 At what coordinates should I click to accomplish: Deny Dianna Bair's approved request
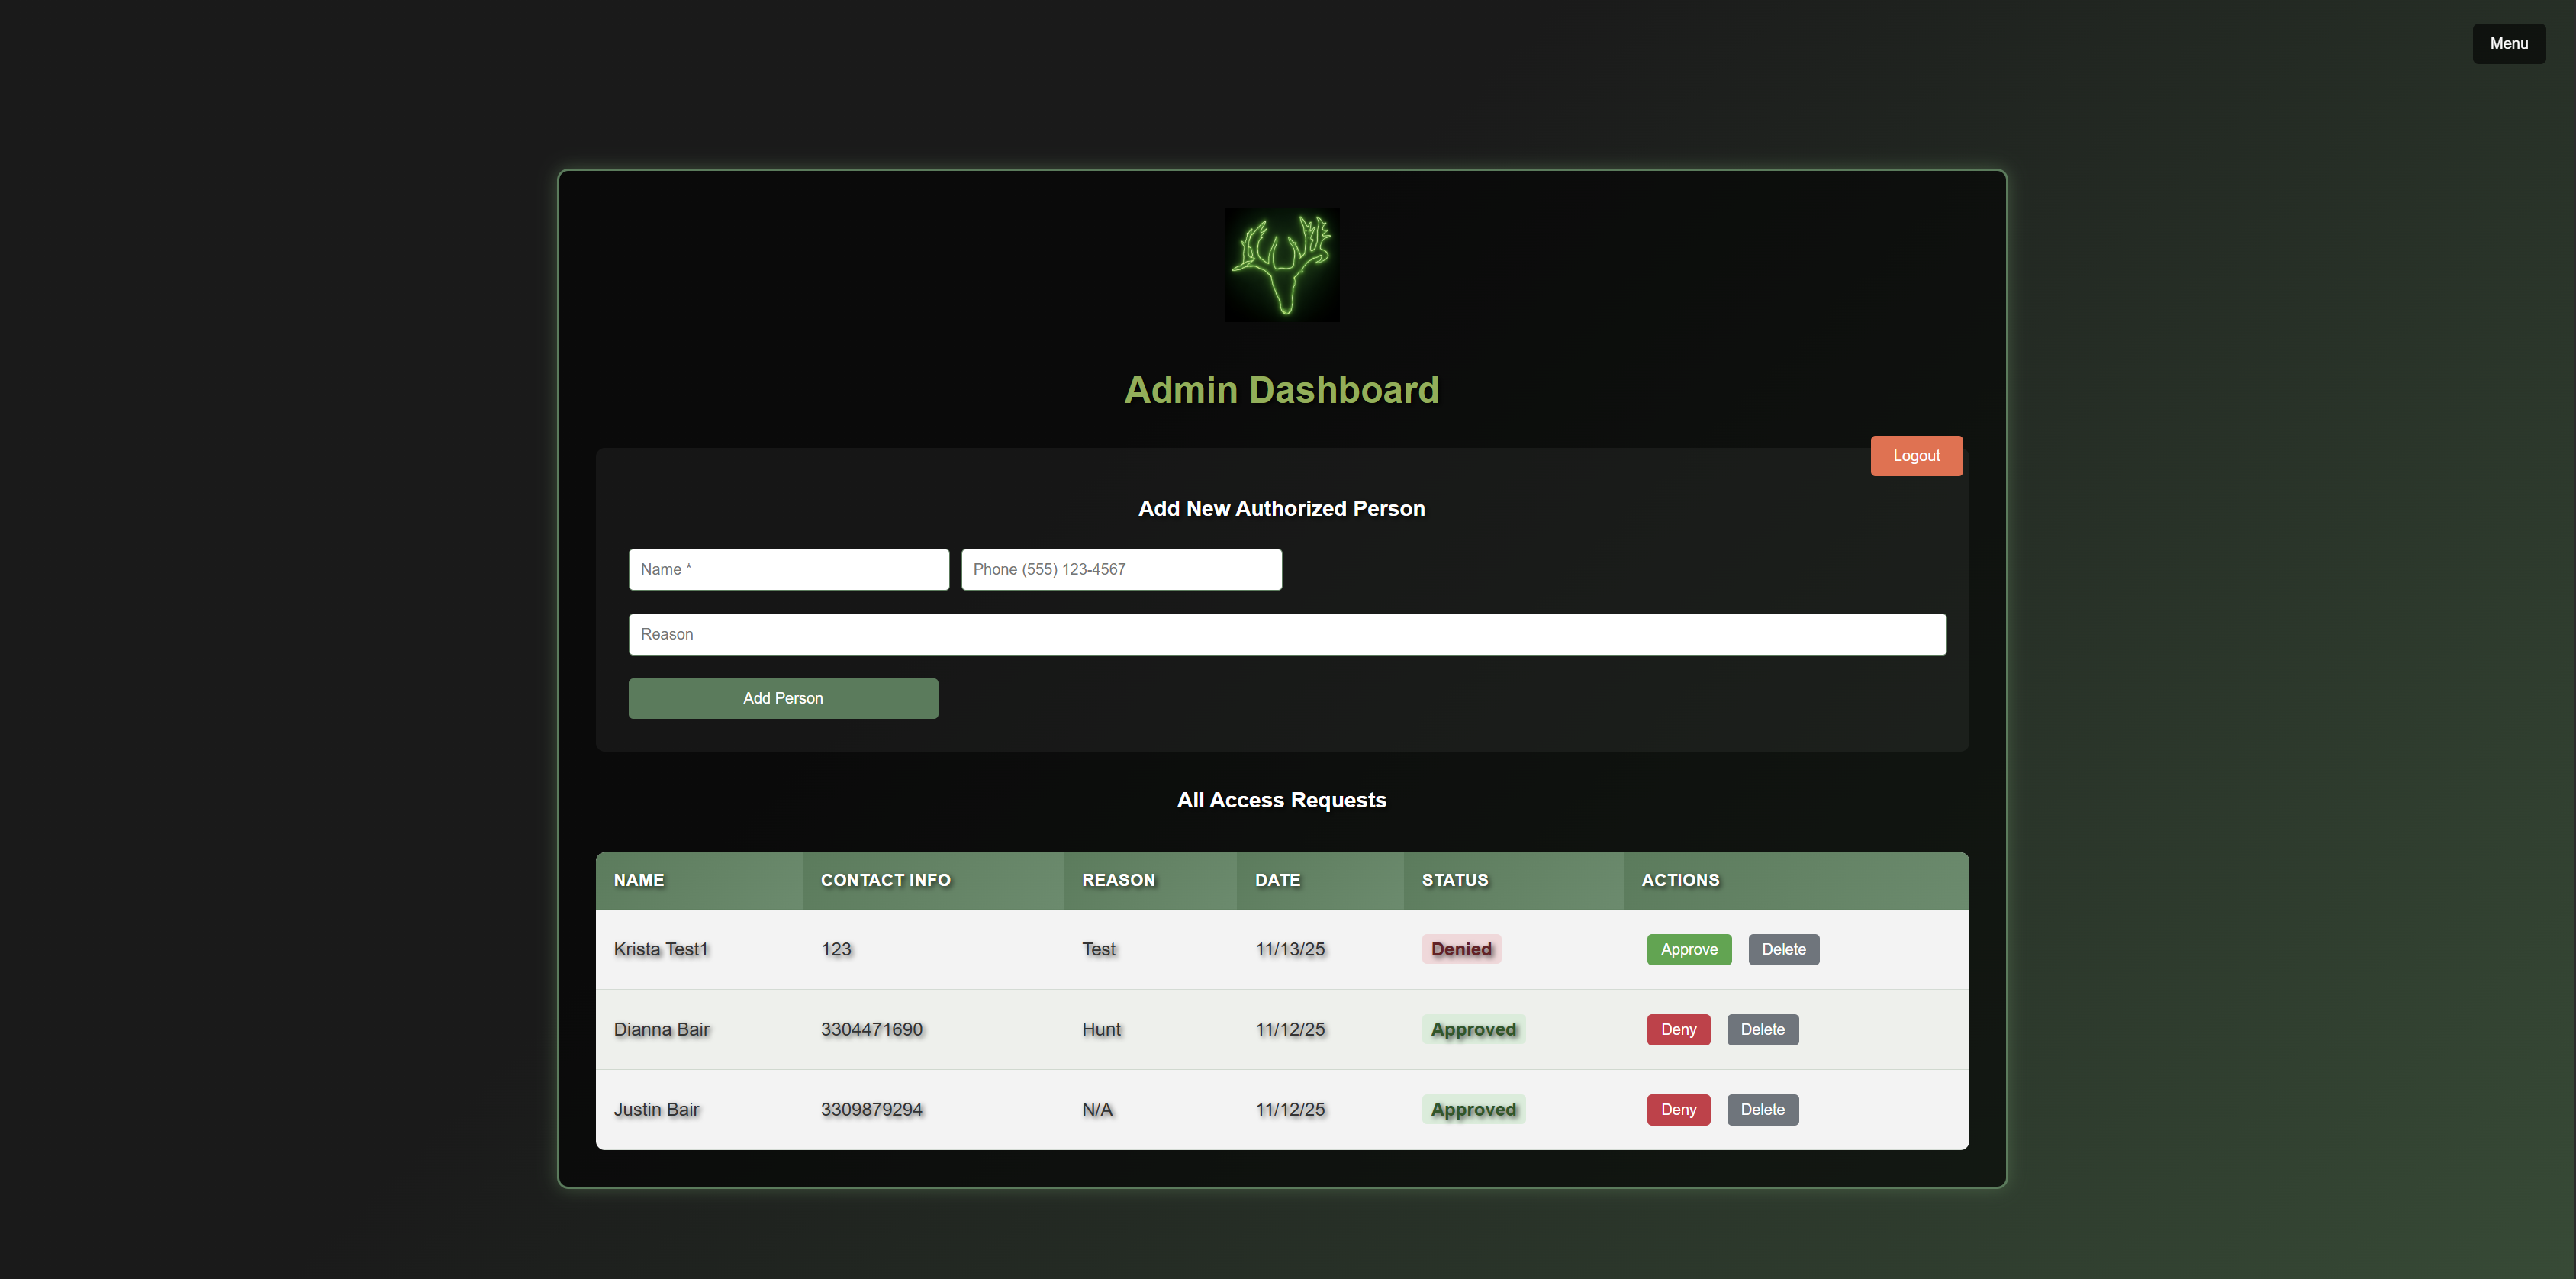pyautogui.click(x=1678, y=1029)
